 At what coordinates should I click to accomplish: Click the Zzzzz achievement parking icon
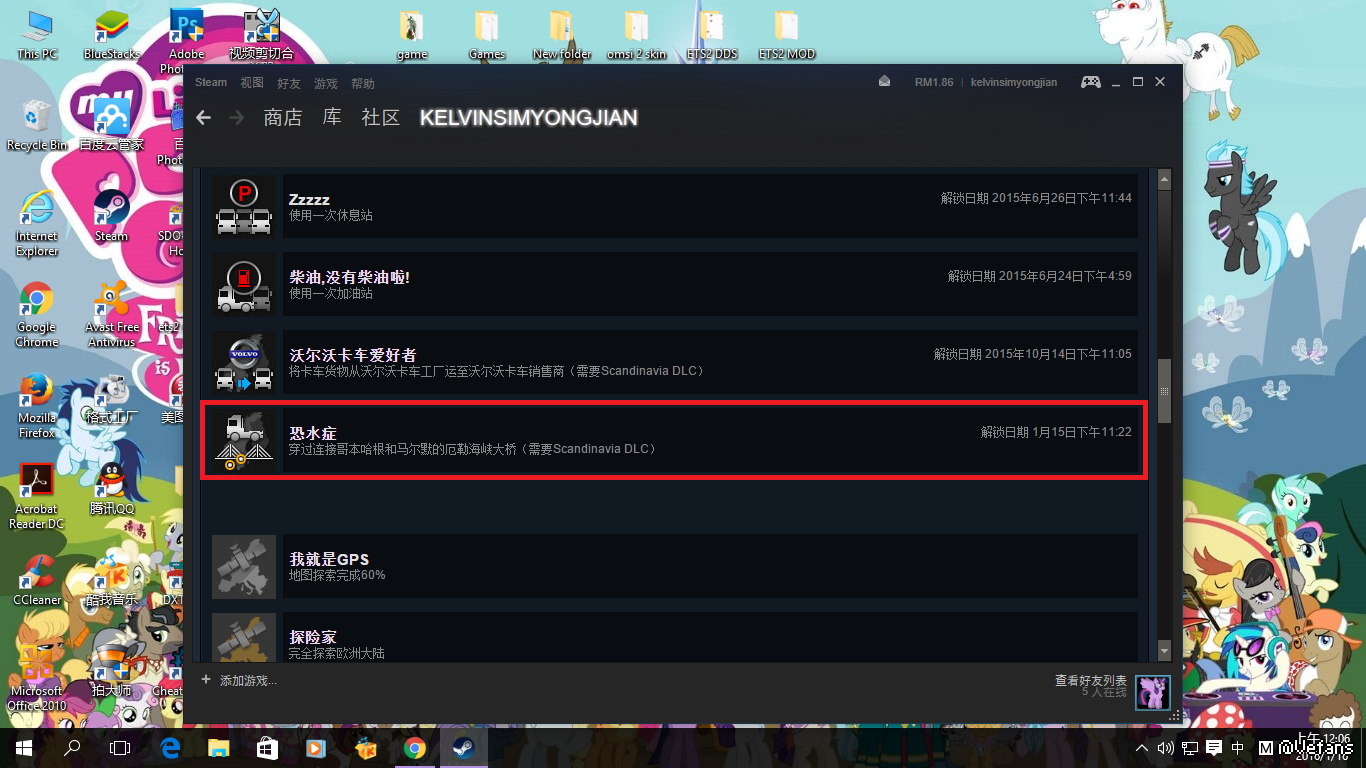(x=244, y=207)
